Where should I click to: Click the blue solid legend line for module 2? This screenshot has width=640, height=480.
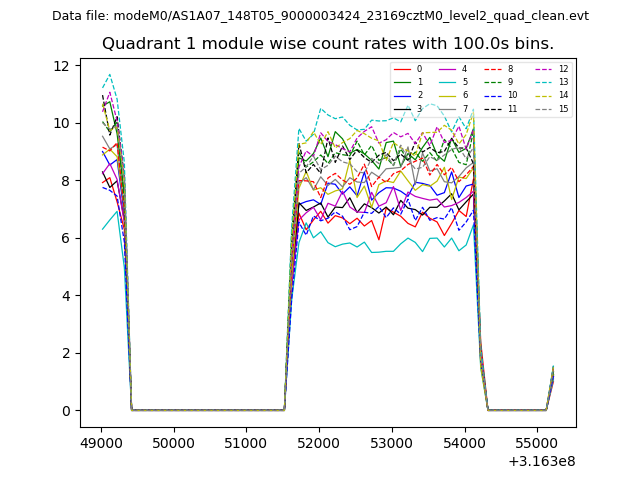(404, 95)
